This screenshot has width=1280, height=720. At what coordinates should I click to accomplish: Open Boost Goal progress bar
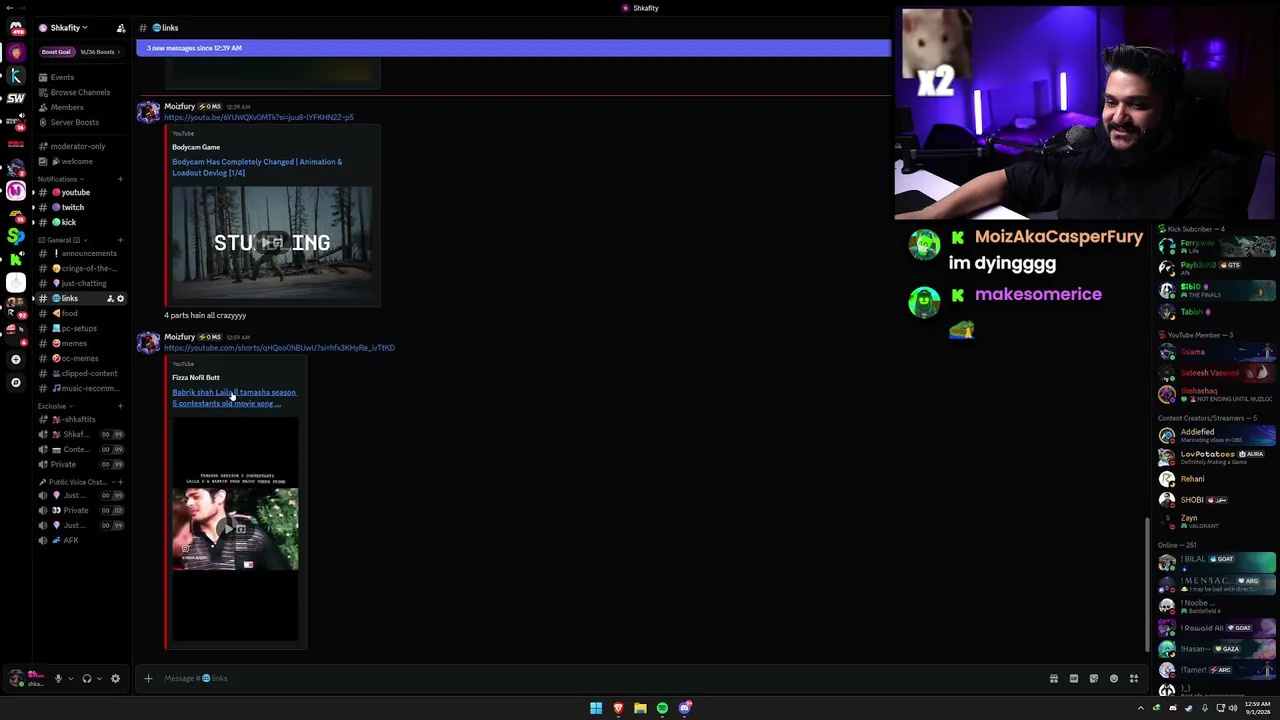[x=81, y=52]
